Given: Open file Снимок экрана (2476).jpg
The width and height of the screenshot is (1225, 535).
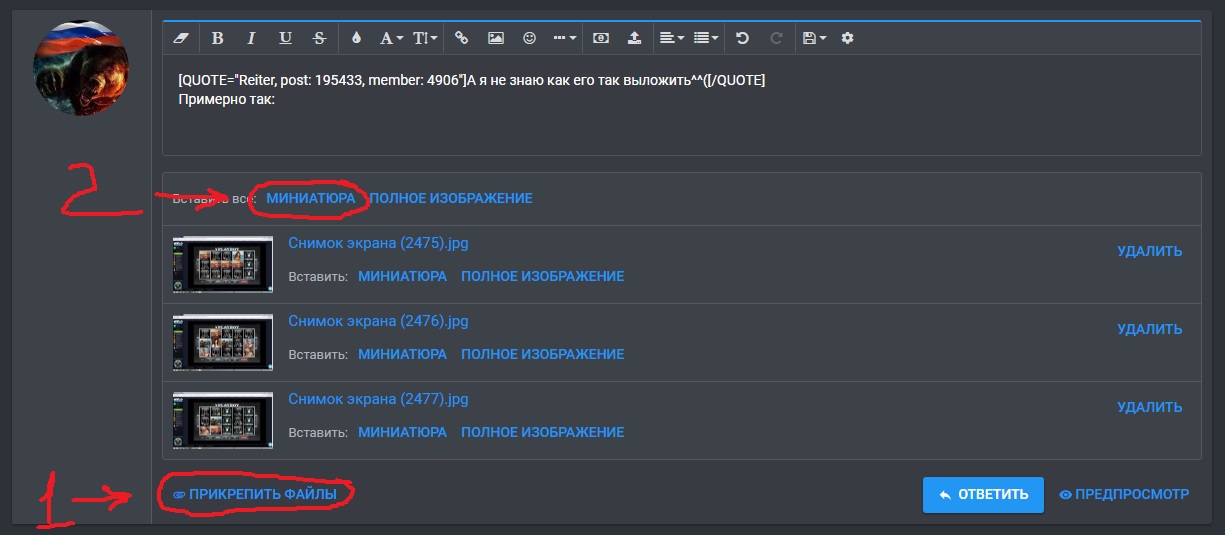Looking at the screenshot, I should point(378,321).
